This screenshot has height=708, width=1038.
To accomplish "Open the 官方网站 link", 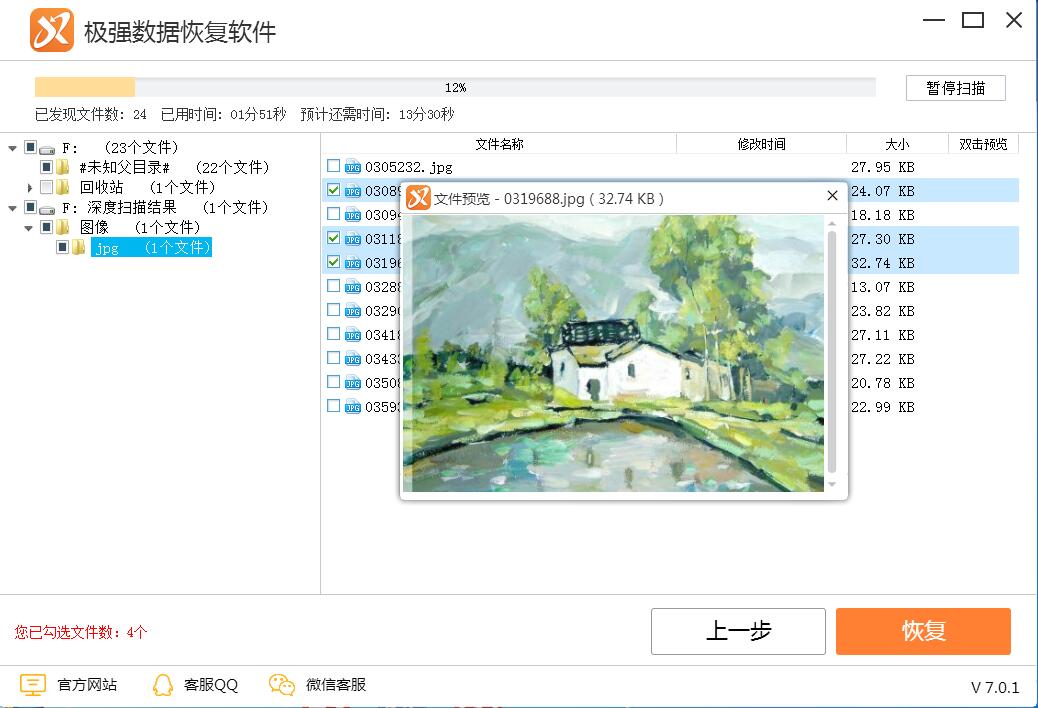I will click(87, 685).
